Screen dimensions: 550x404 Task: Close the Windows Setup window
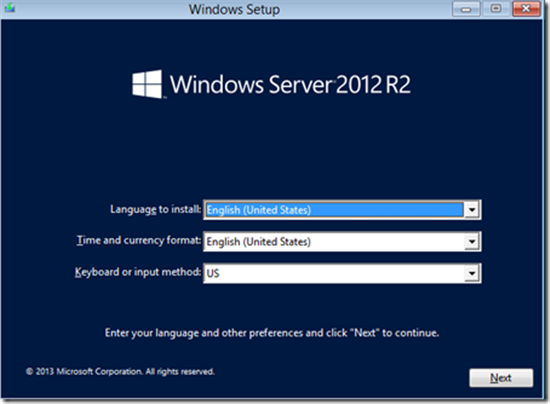(526, 9)
